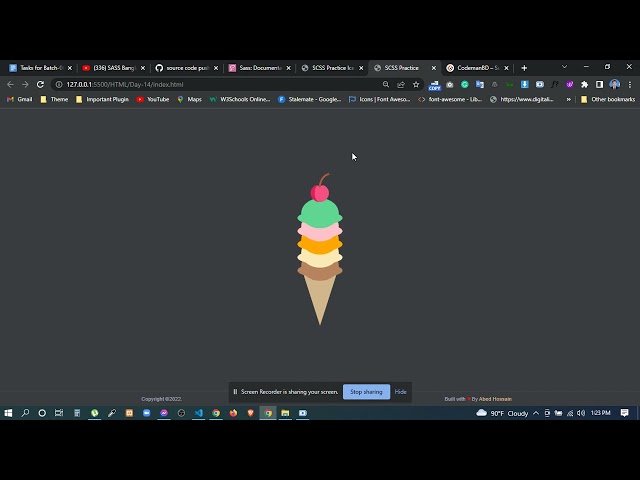Screen dimensions: 640x480
Task: Open the purple W extension
Action: tap(569, 84)
